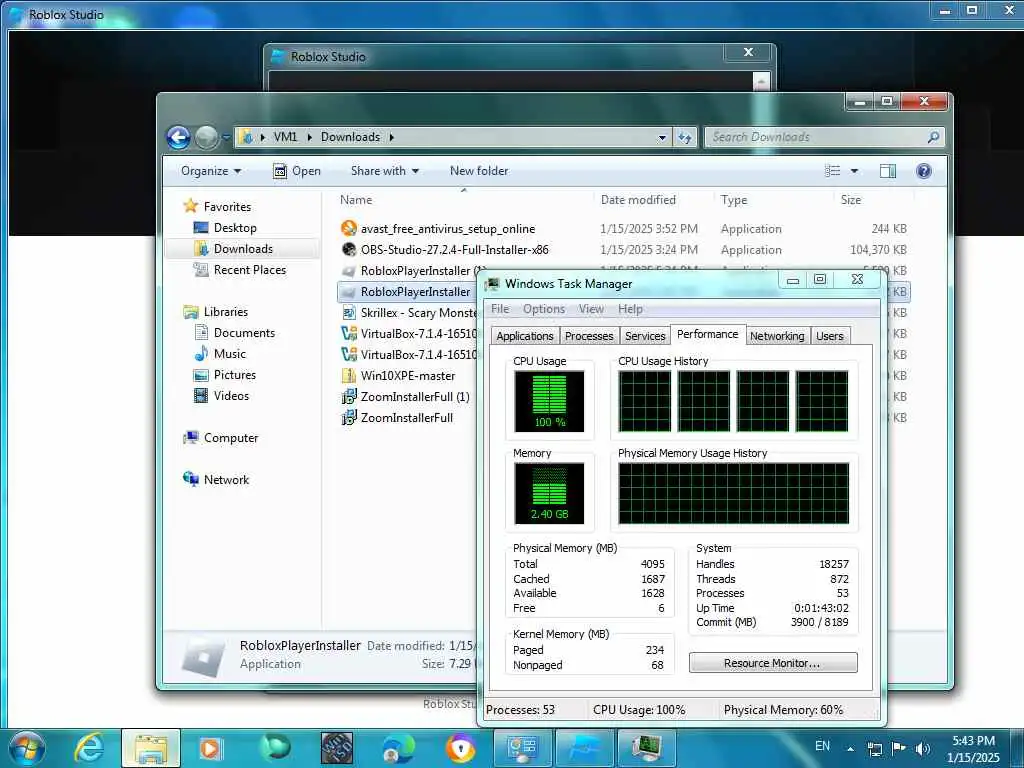
Task: Select the avast_free_antivirus_setup_online file icon
Action: point(349,229)
